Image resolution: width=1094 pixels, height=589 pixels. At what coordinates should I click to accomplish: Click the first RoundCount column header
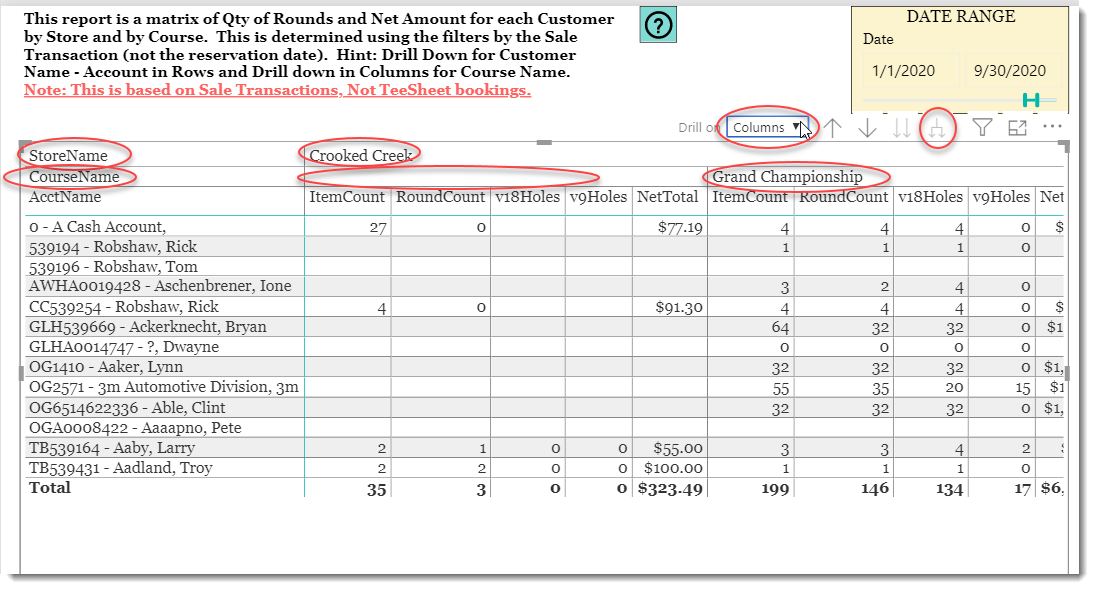click(x=440, y=197)
